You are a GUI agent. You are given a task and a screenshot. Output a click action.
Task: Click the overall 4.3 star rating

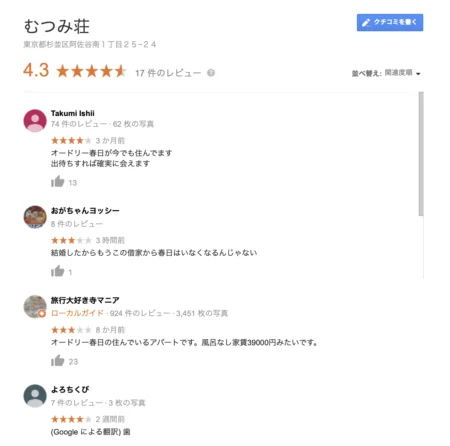(x=91, y=71)
